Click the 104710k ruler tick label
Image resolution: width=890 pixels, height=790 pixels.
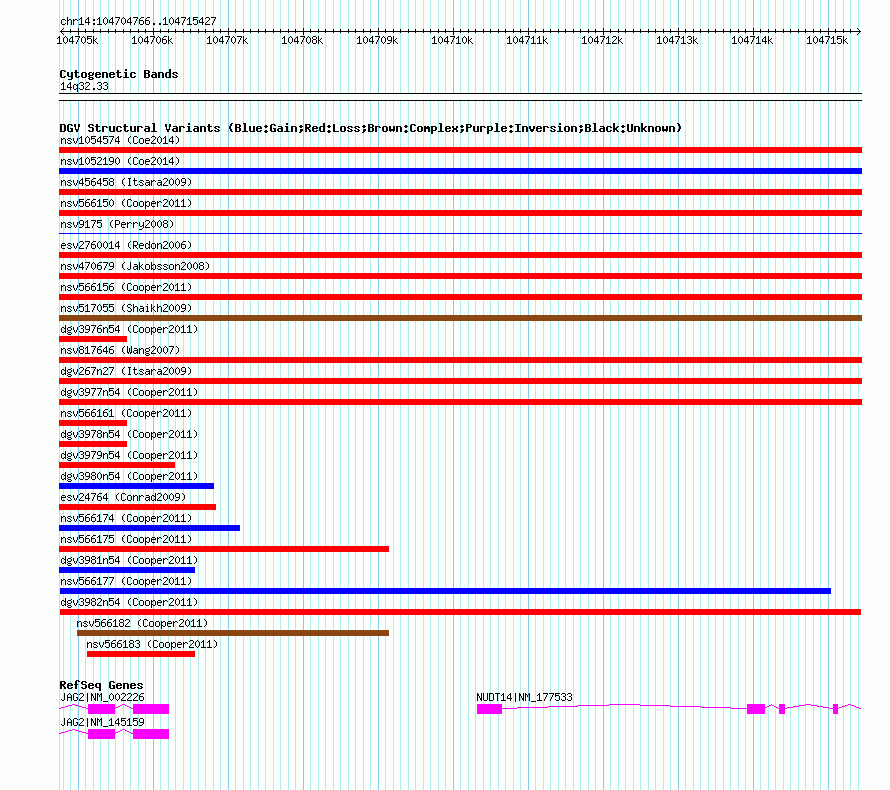tap(452, 40)
